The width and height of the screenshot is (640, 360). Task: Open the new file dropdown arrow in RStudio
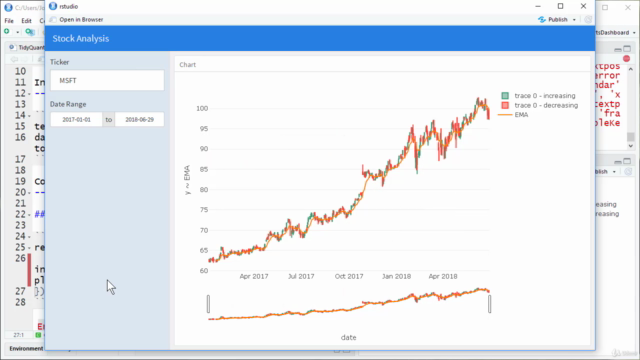click(18, 32)
